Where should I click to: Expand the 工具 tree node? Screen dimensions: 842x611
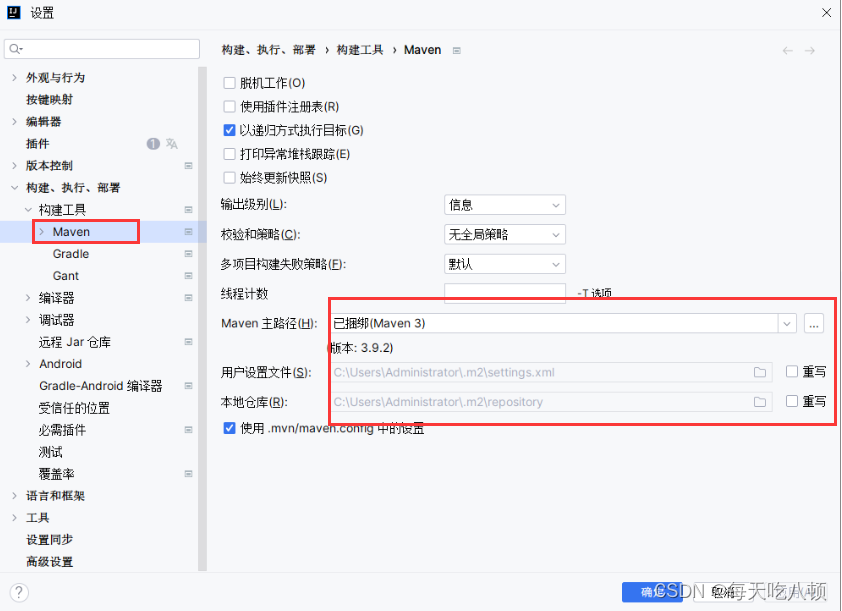[14, 518]
